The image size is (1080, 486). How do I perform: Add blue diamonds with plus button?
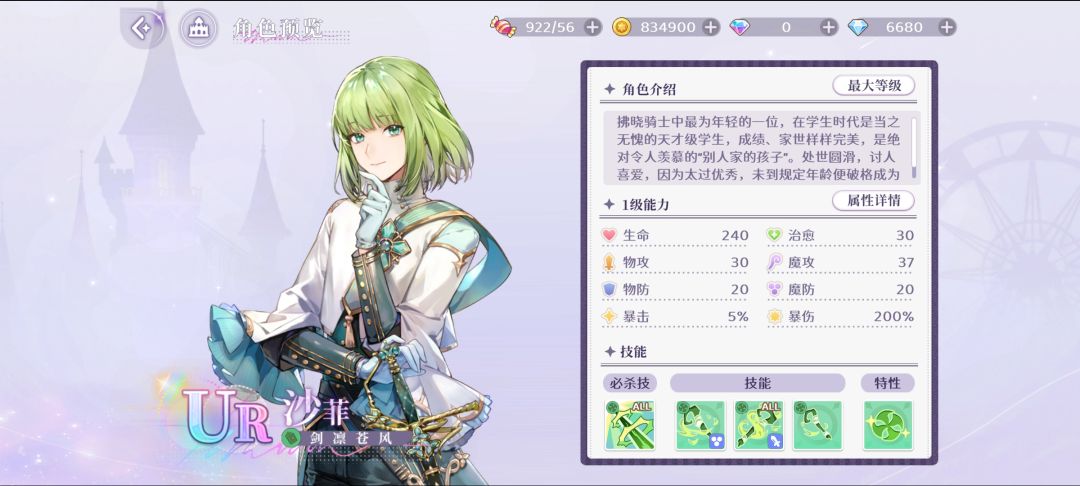pyautogui.click(x=948, y=27)
